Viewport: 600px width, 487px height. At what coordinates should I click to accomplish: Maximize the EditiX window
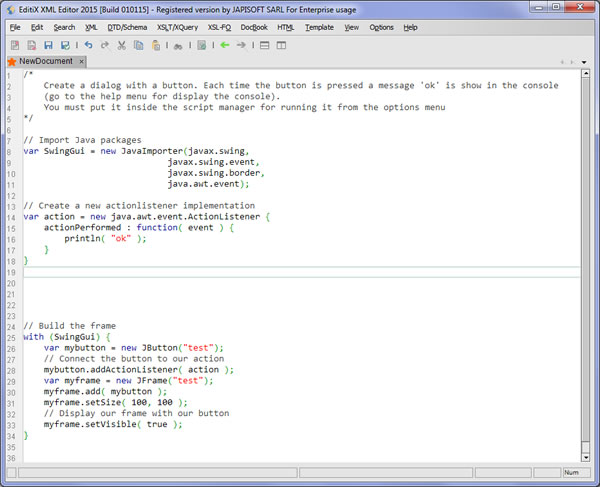click(556, 7)
